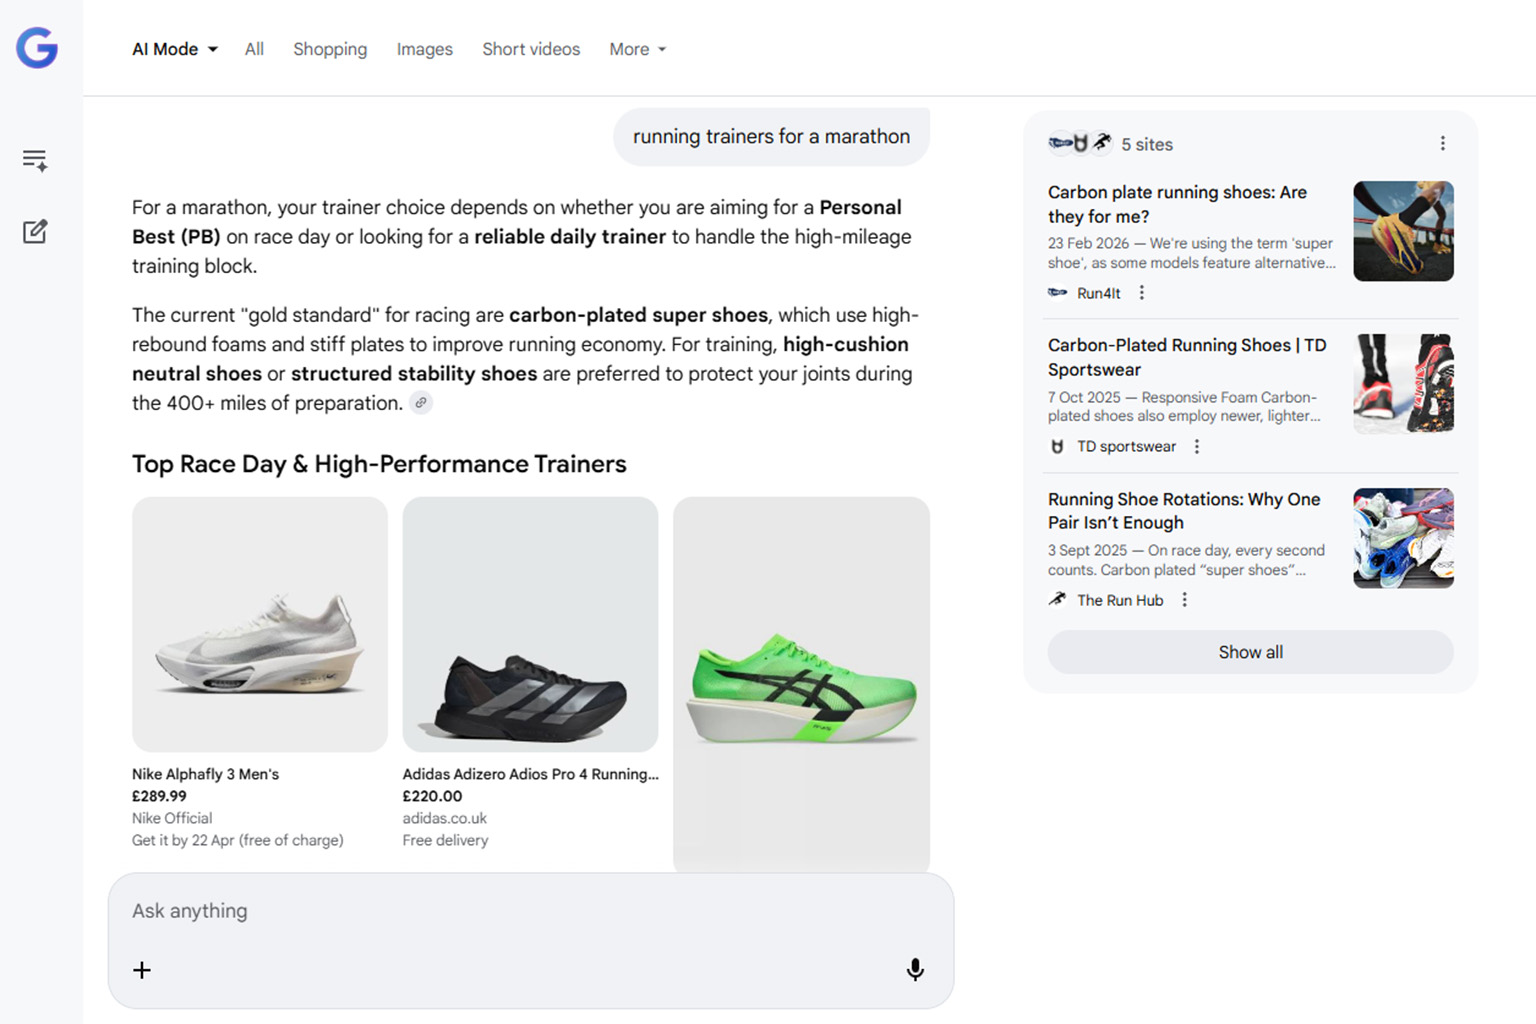Image resolution: width=1536 pixels, height=1024 pixels.
Task: Open The Run Hub result three-dot menu
Action: click(1185, 600)
